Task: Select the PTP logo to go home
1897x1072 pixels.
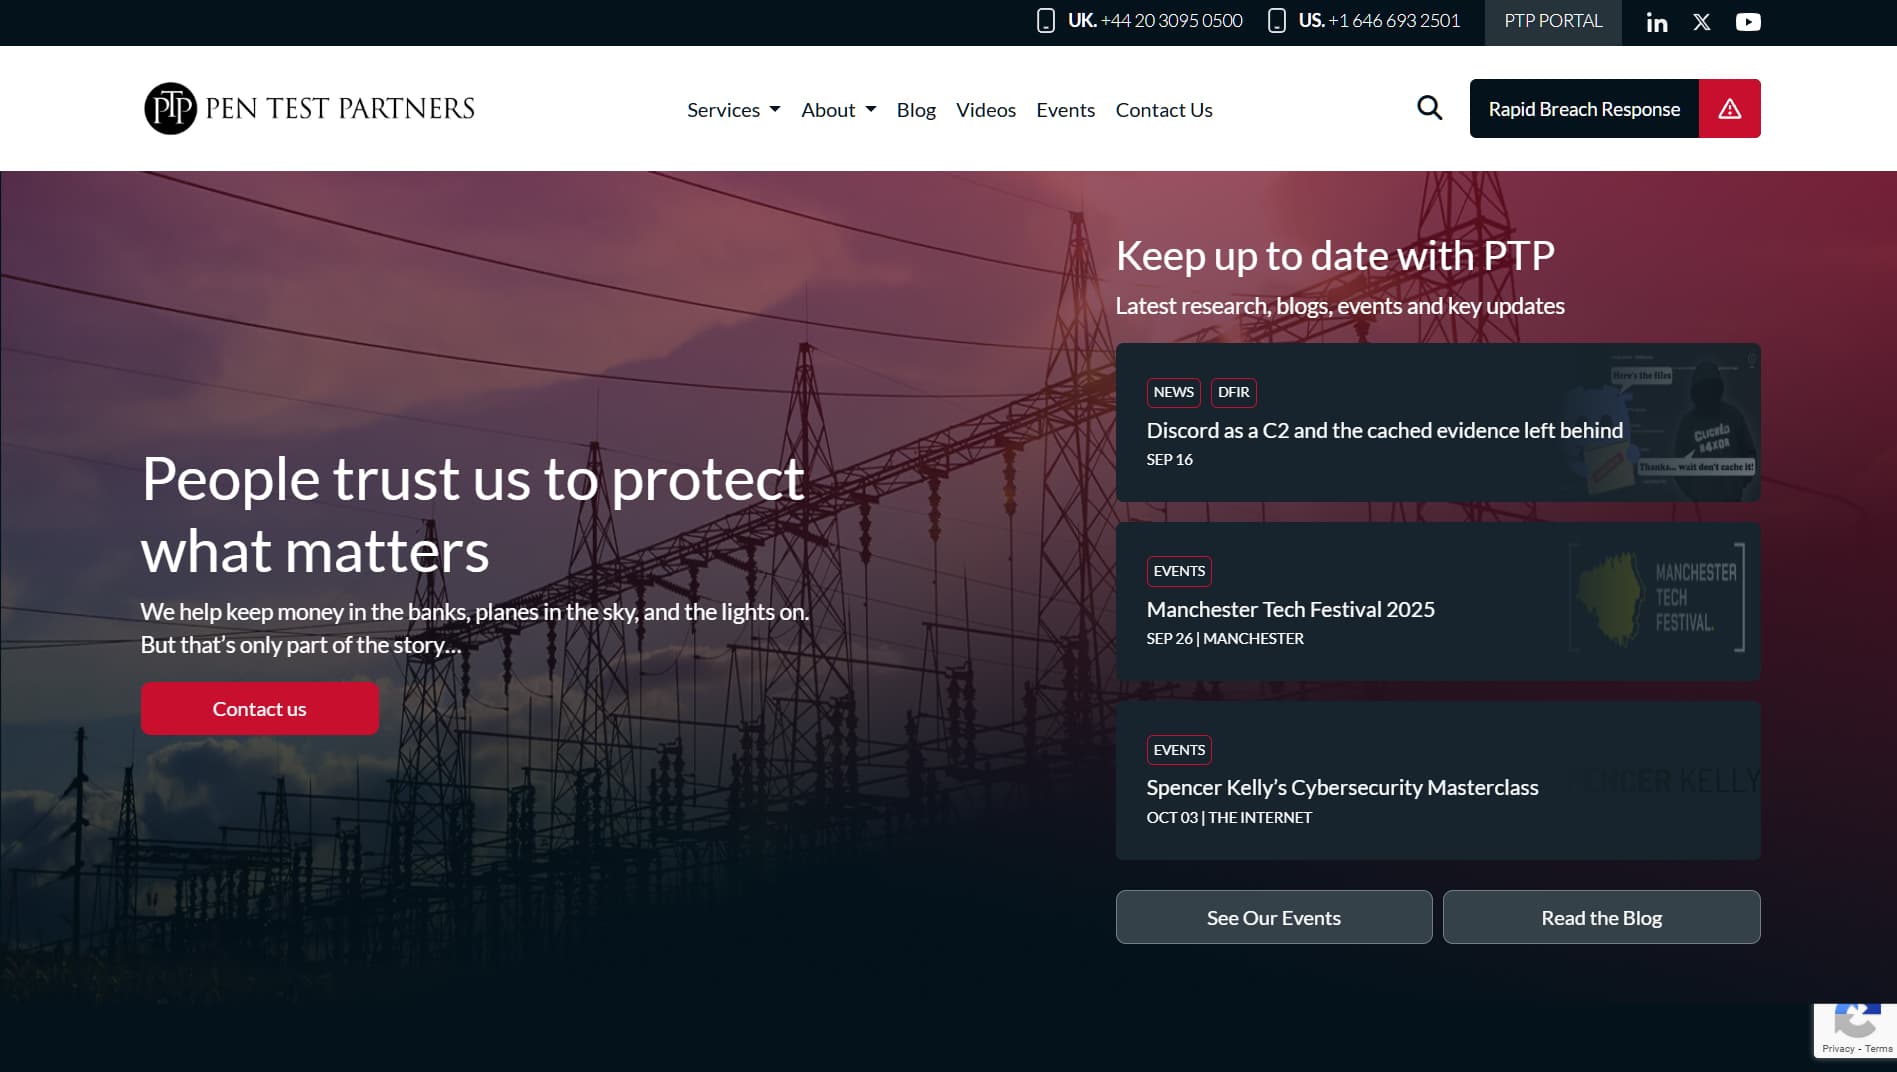Action: [x=308, y=107]
